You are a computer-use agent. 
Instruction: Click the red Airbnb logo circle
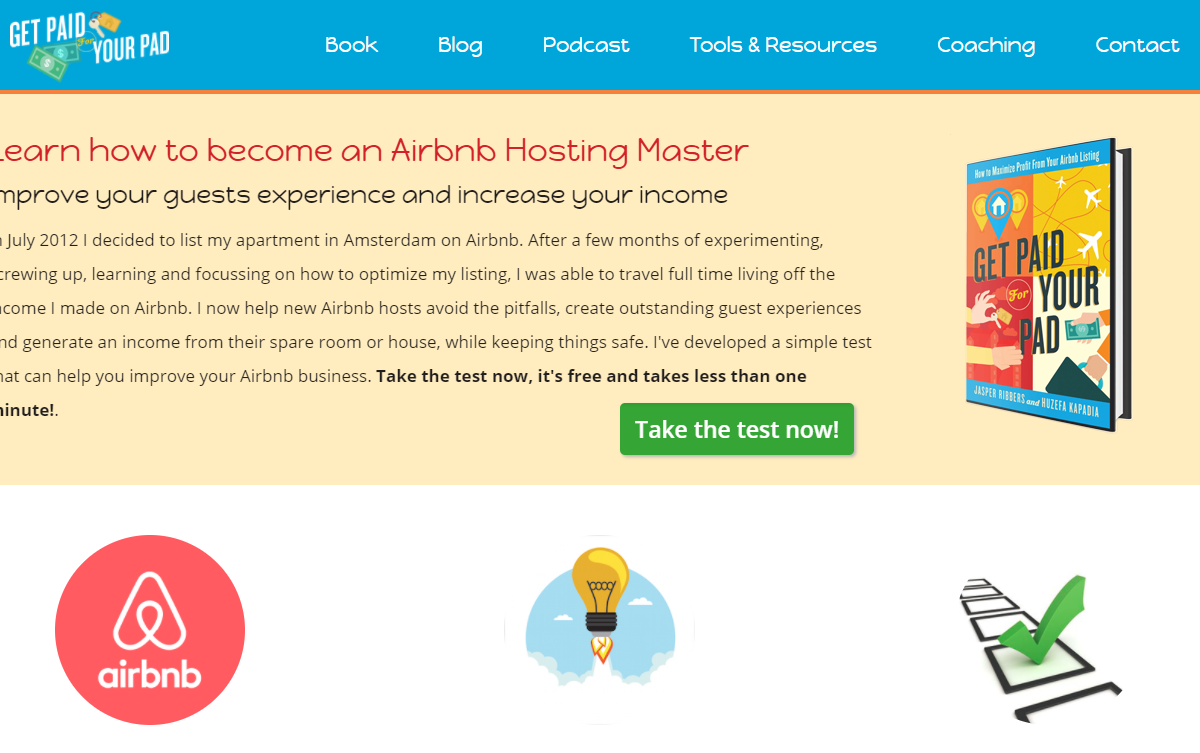(150, 629)
